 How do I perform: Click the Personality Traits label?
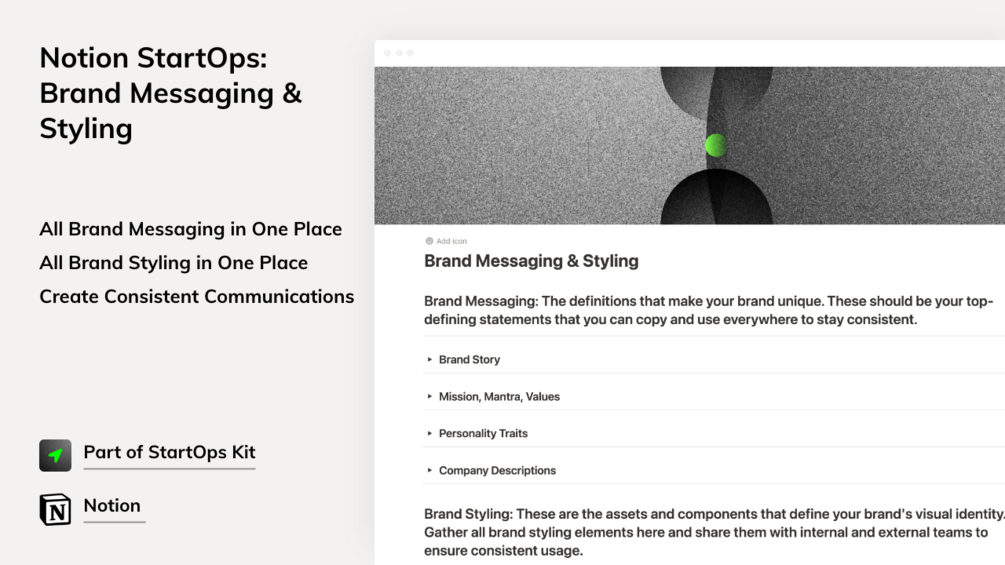[x=483, y=434]
